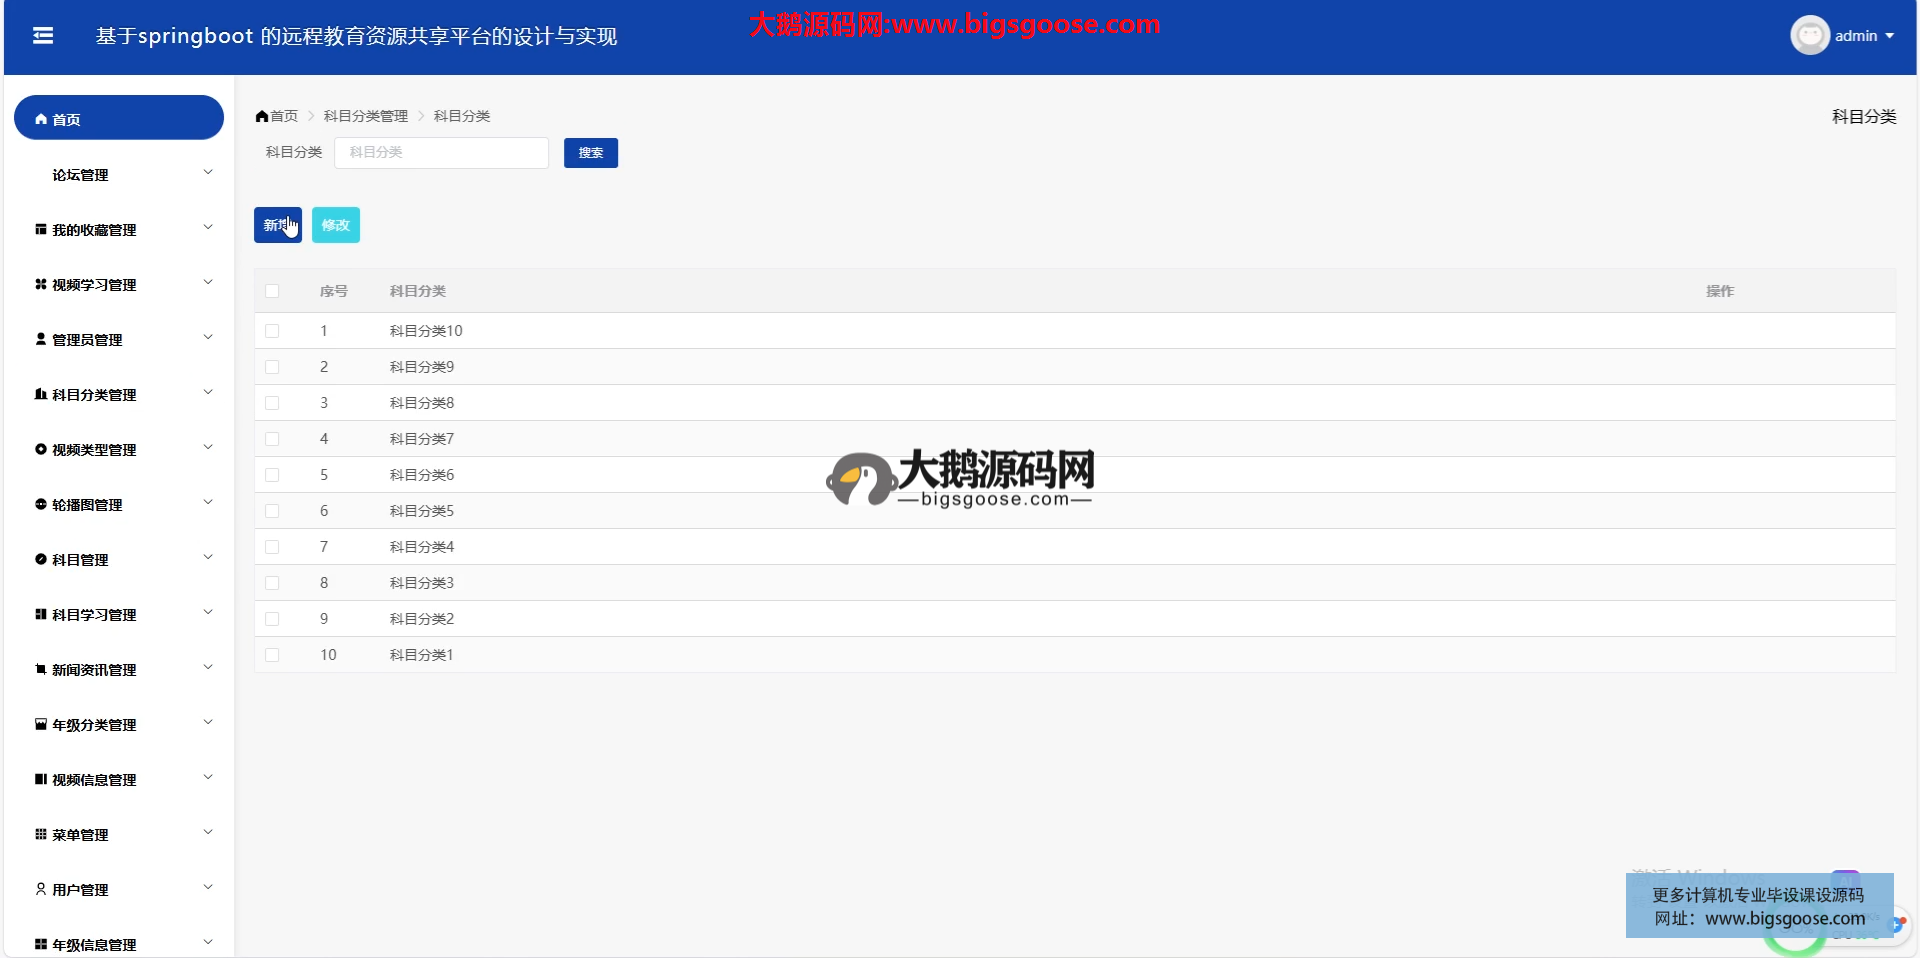
Task: Click the 新增 add button
Action: point(277,225)
